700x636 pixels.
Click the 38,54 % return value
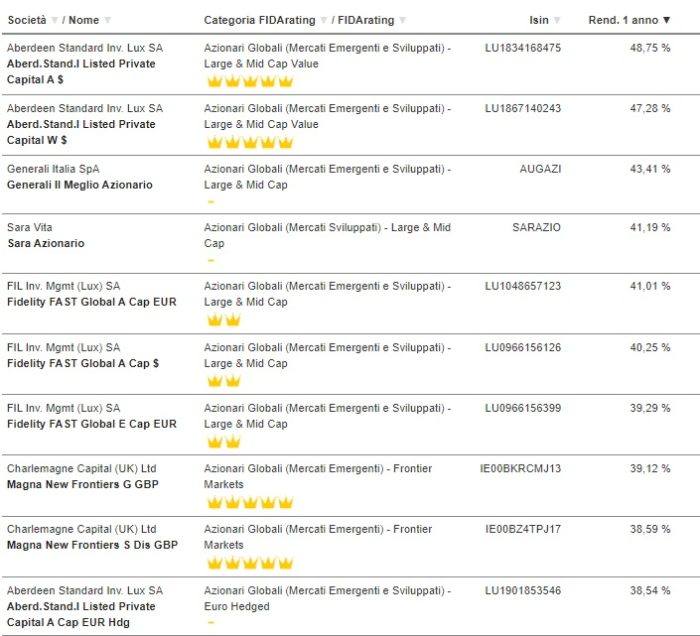[x=650, y=590]
